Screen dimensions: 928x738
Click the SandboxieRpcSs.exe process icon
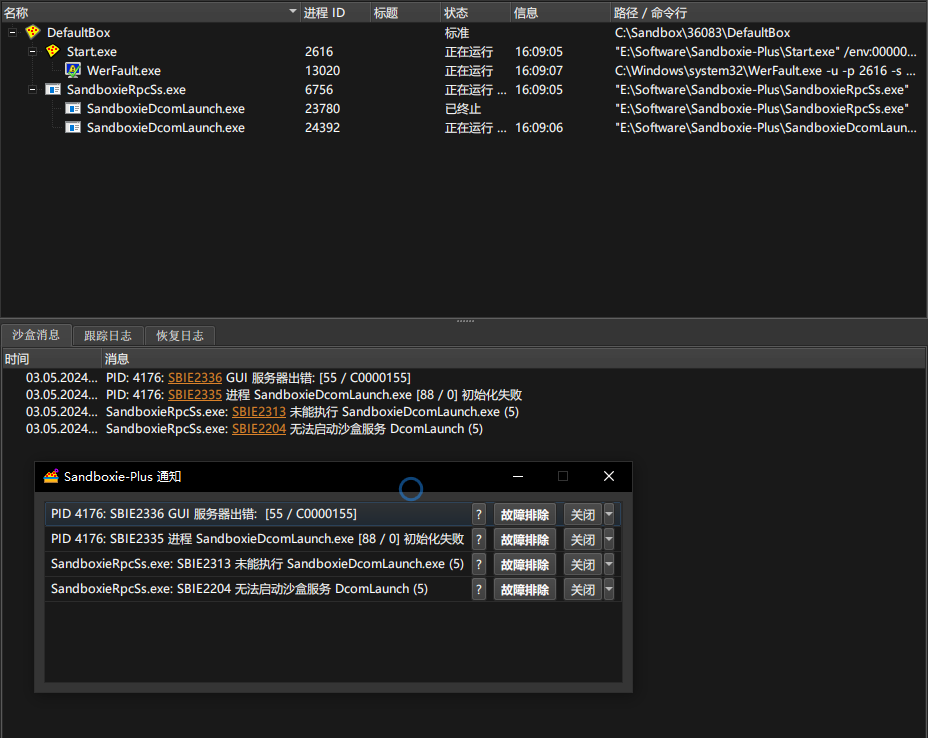53,90
